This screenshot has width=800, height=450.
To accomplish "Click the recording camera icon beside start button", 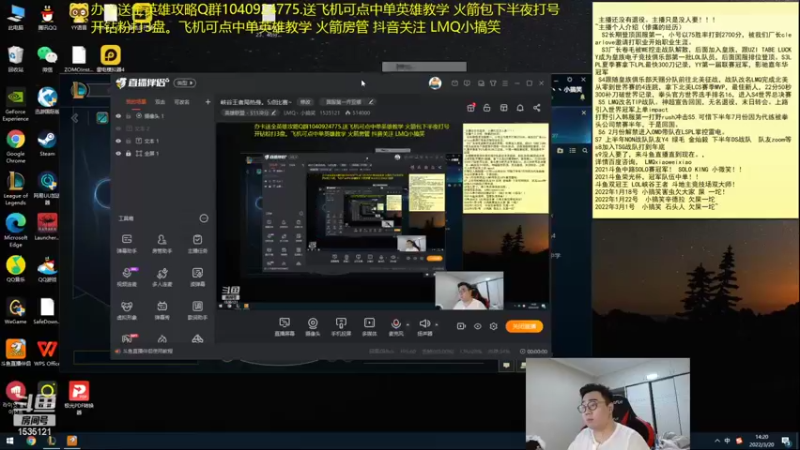I will [x=461, y=326].
